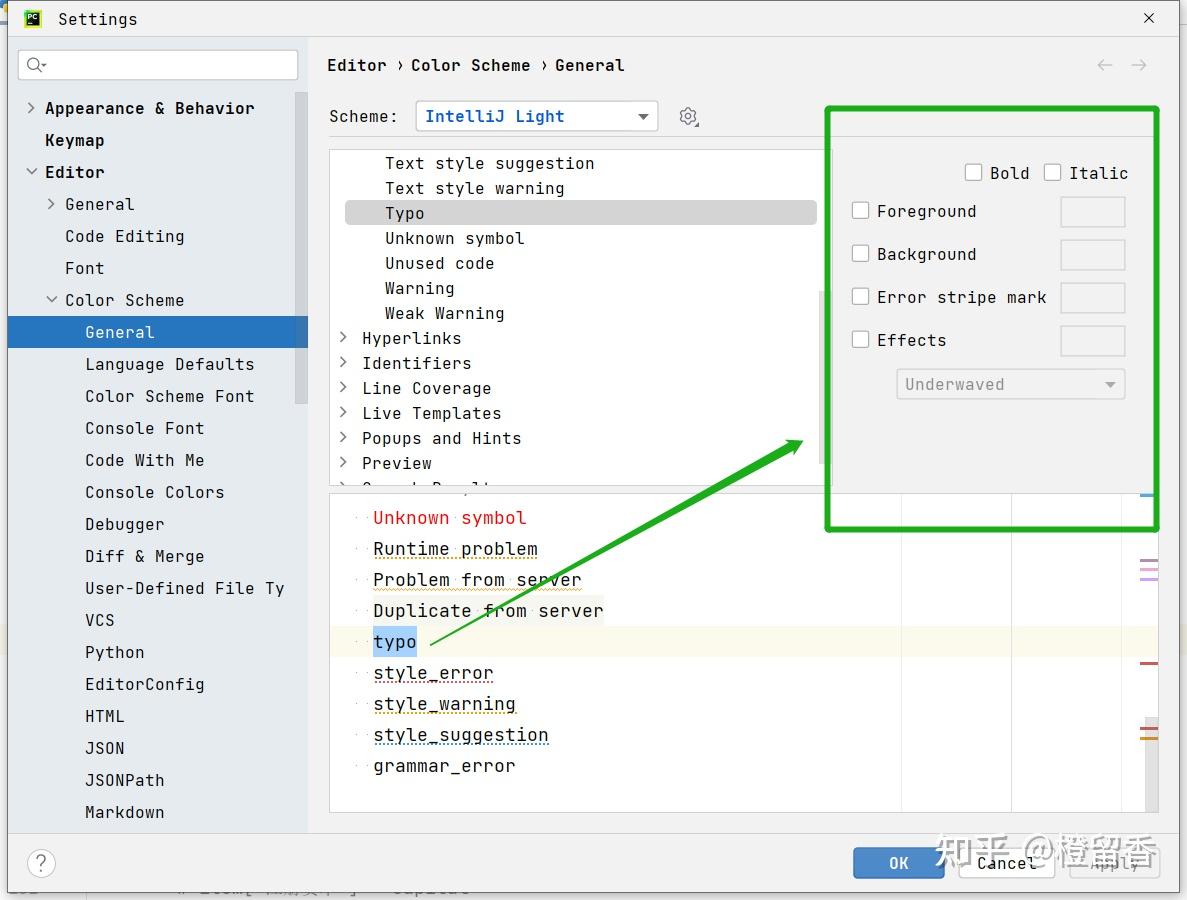This screenshot has height=900, width=1187.
Task: Click the PyCharm icon in the title bar
Action: [x=32, y=18]
